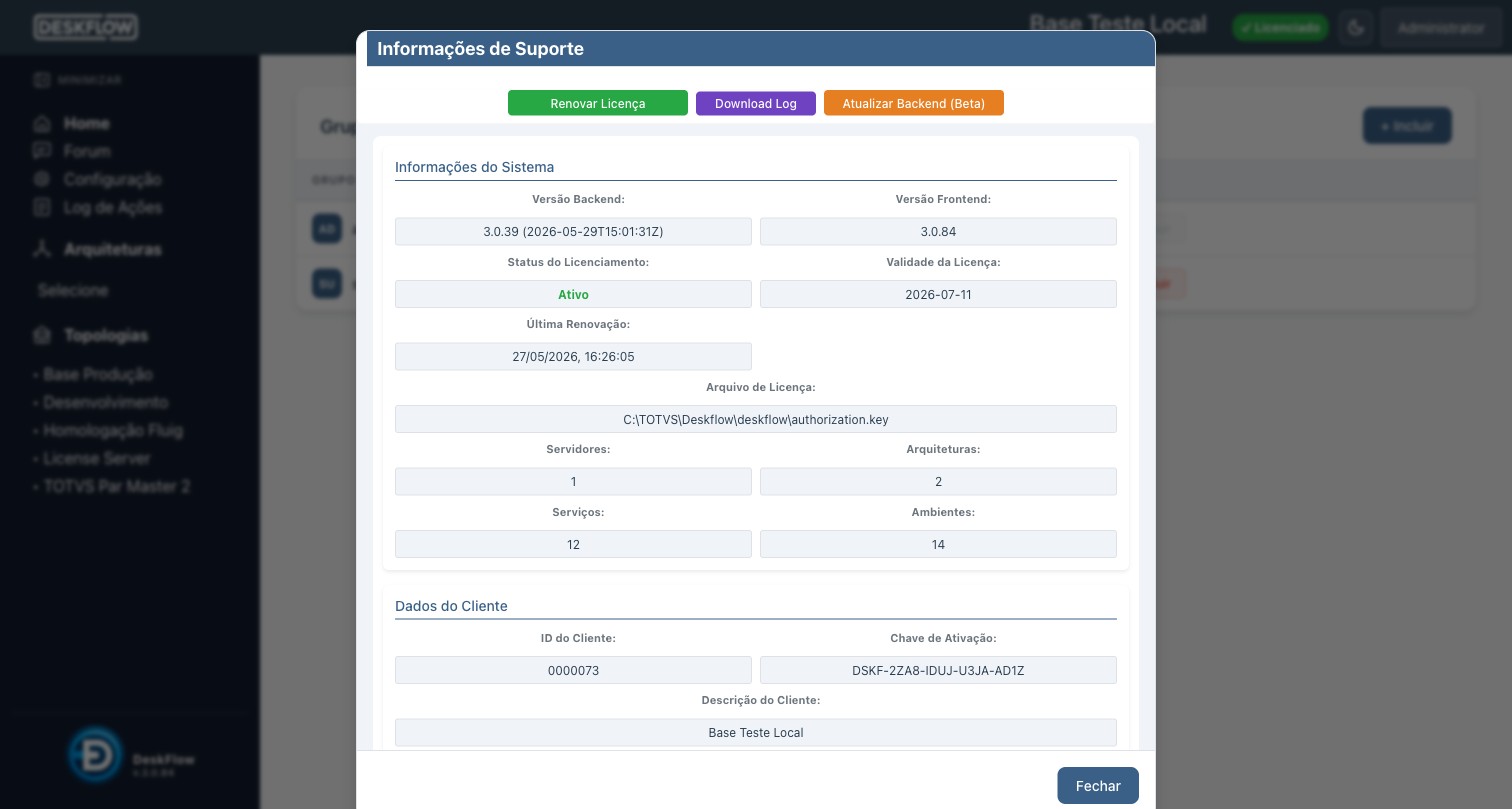Click the Arquiteturas icon in sidebar
1512x809 pixels.
(x=42, y=249)
